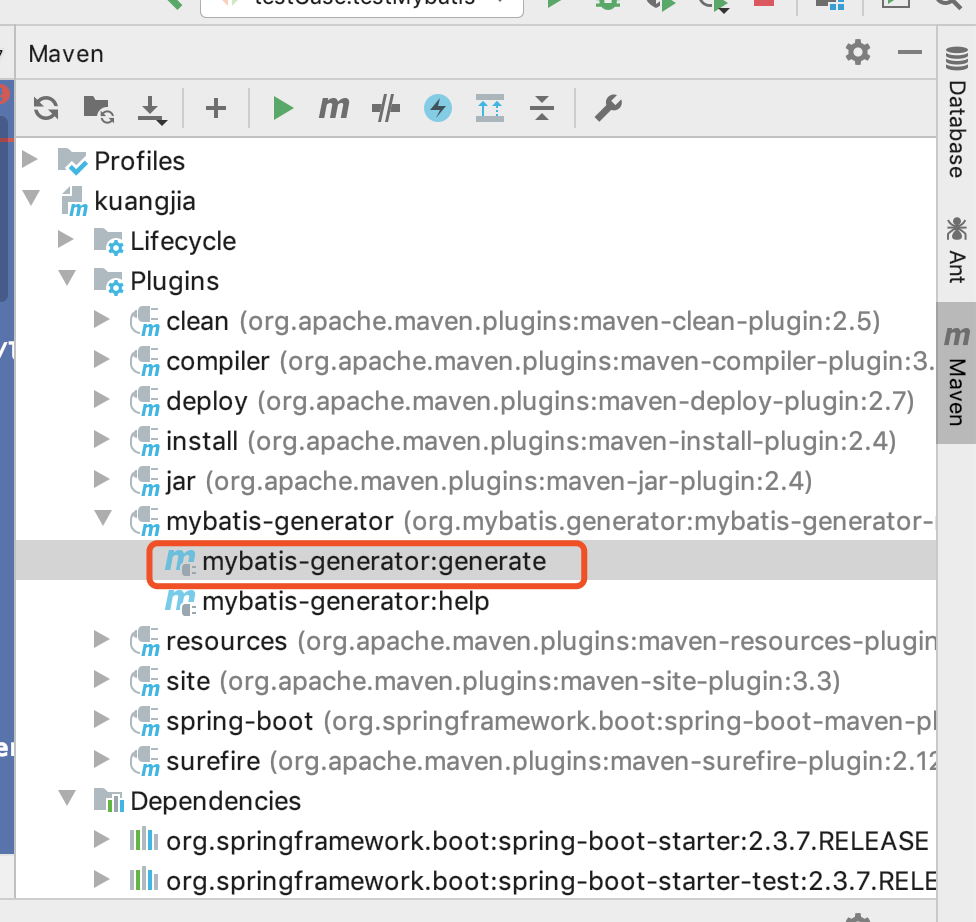Toggle Skip Tests mode
This screenshot has height=922, width=976.
pos(385,108)
